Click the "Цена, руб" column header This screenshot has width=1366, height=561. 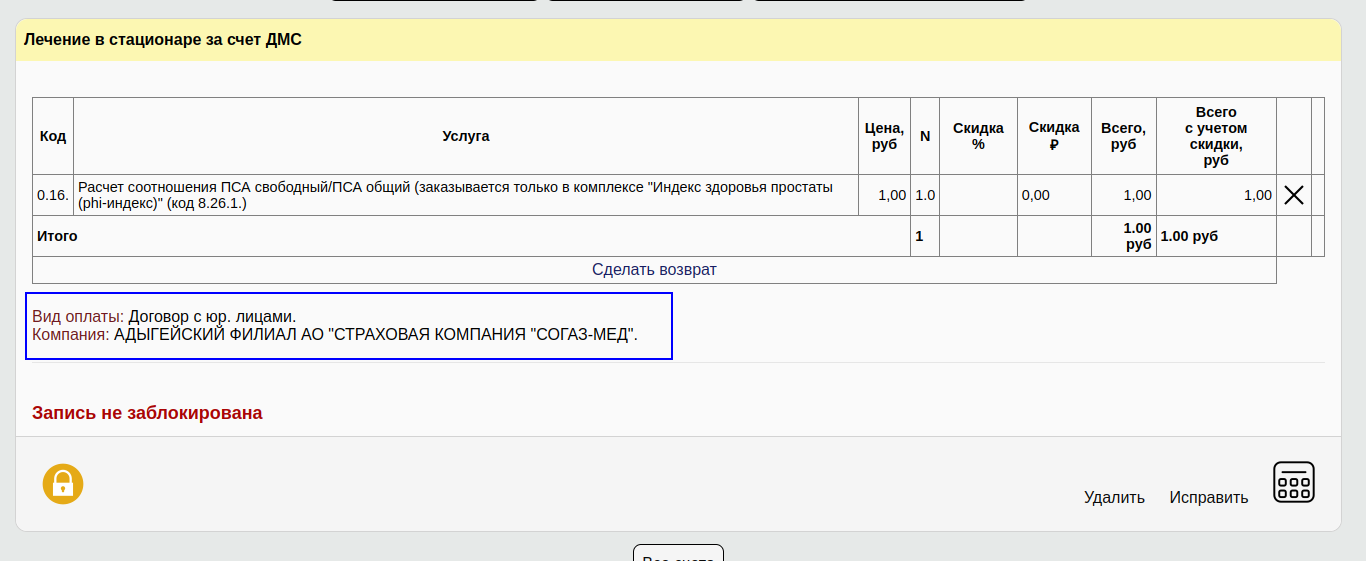[884, 136]
